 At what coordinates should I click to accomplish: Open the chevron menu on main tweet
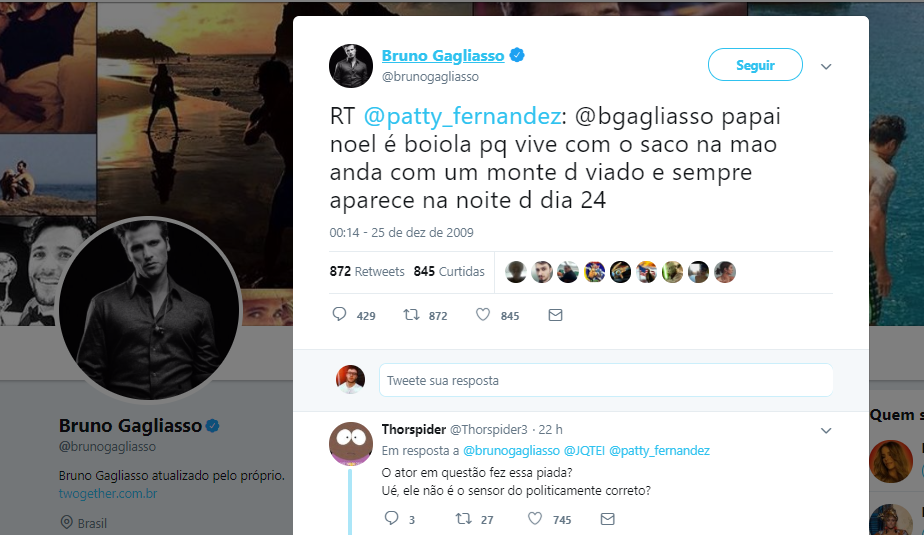click(826, 67)
